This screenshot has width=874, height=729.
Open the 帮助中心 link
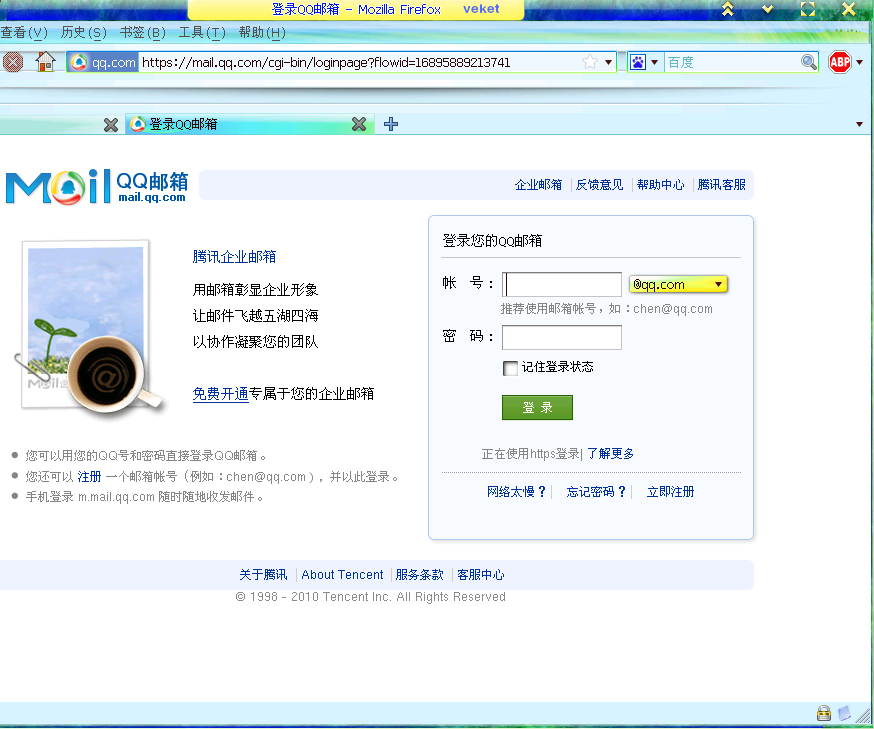pyautogui.click(x=661, y=184)
